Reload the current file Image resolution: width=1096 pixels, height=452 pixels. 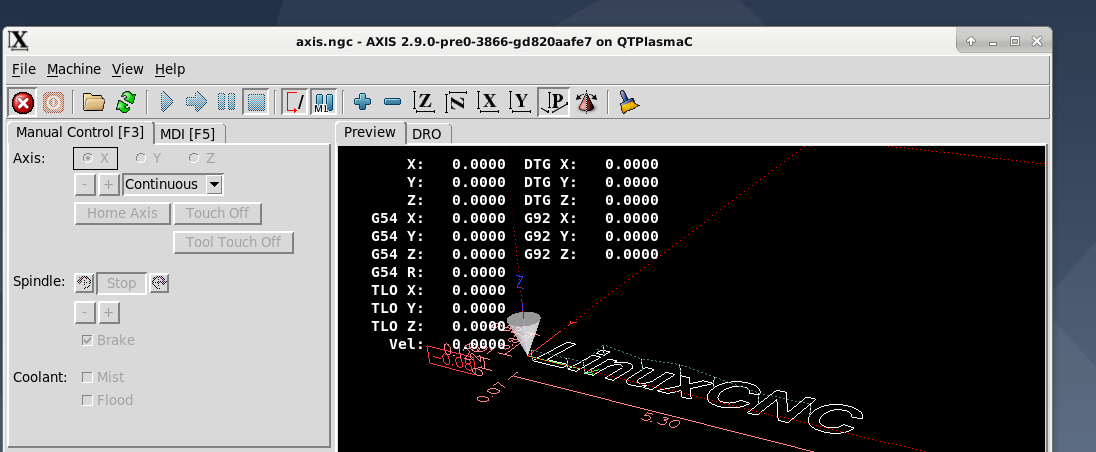pos(126,103)
